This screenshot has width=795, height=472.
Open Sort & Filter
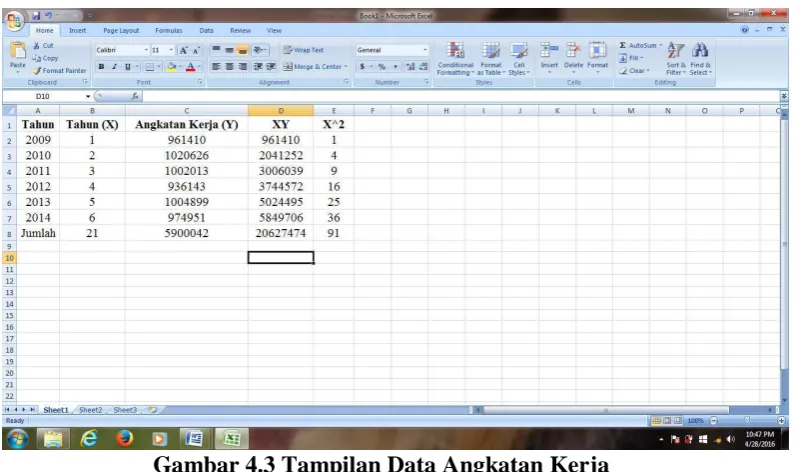675,58
